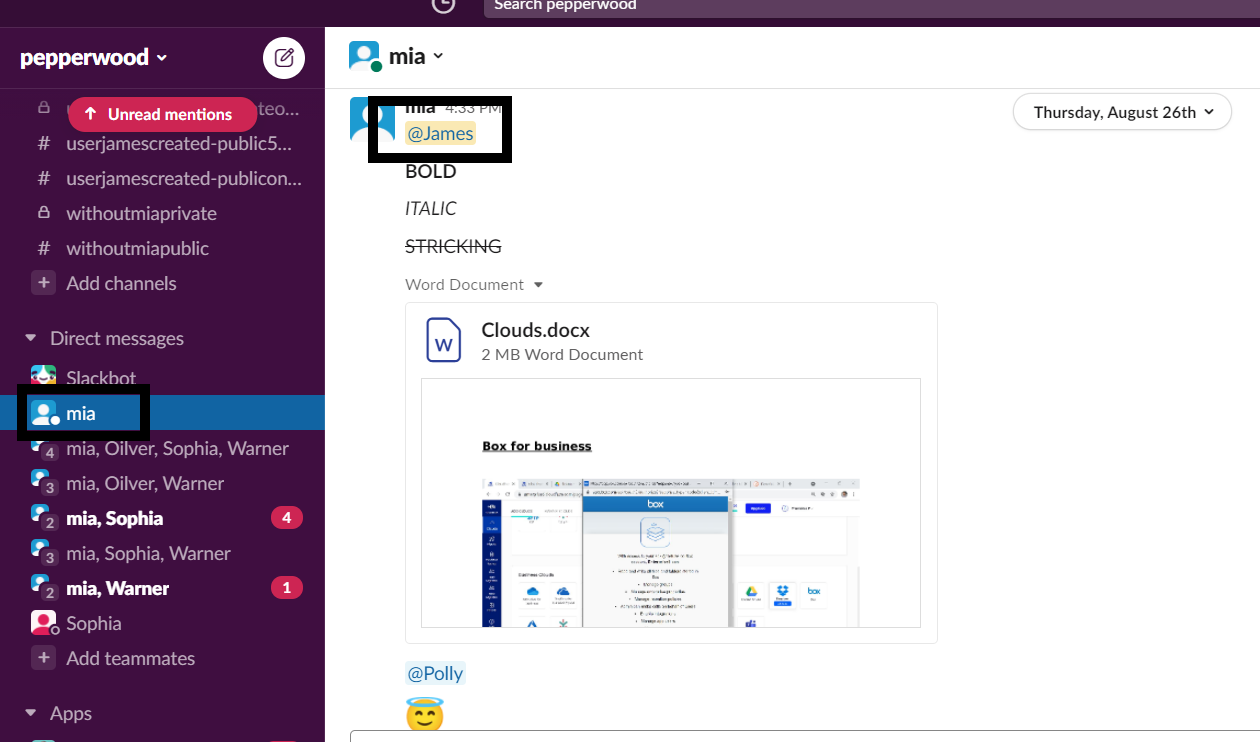This screenshot has height=742, width=1260.
Task: Click the Word file icon for Clouds.docx
Action: pyautogui.click(x=444, y=340)
